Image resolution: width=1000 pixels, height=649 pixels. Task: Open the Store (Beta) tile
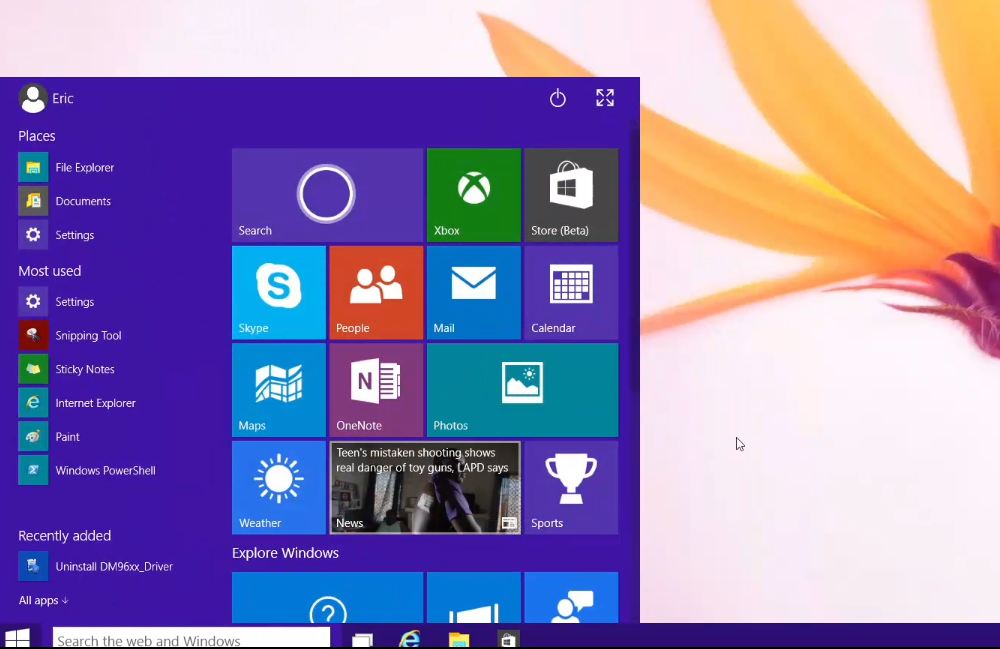[x=571, y=195]
